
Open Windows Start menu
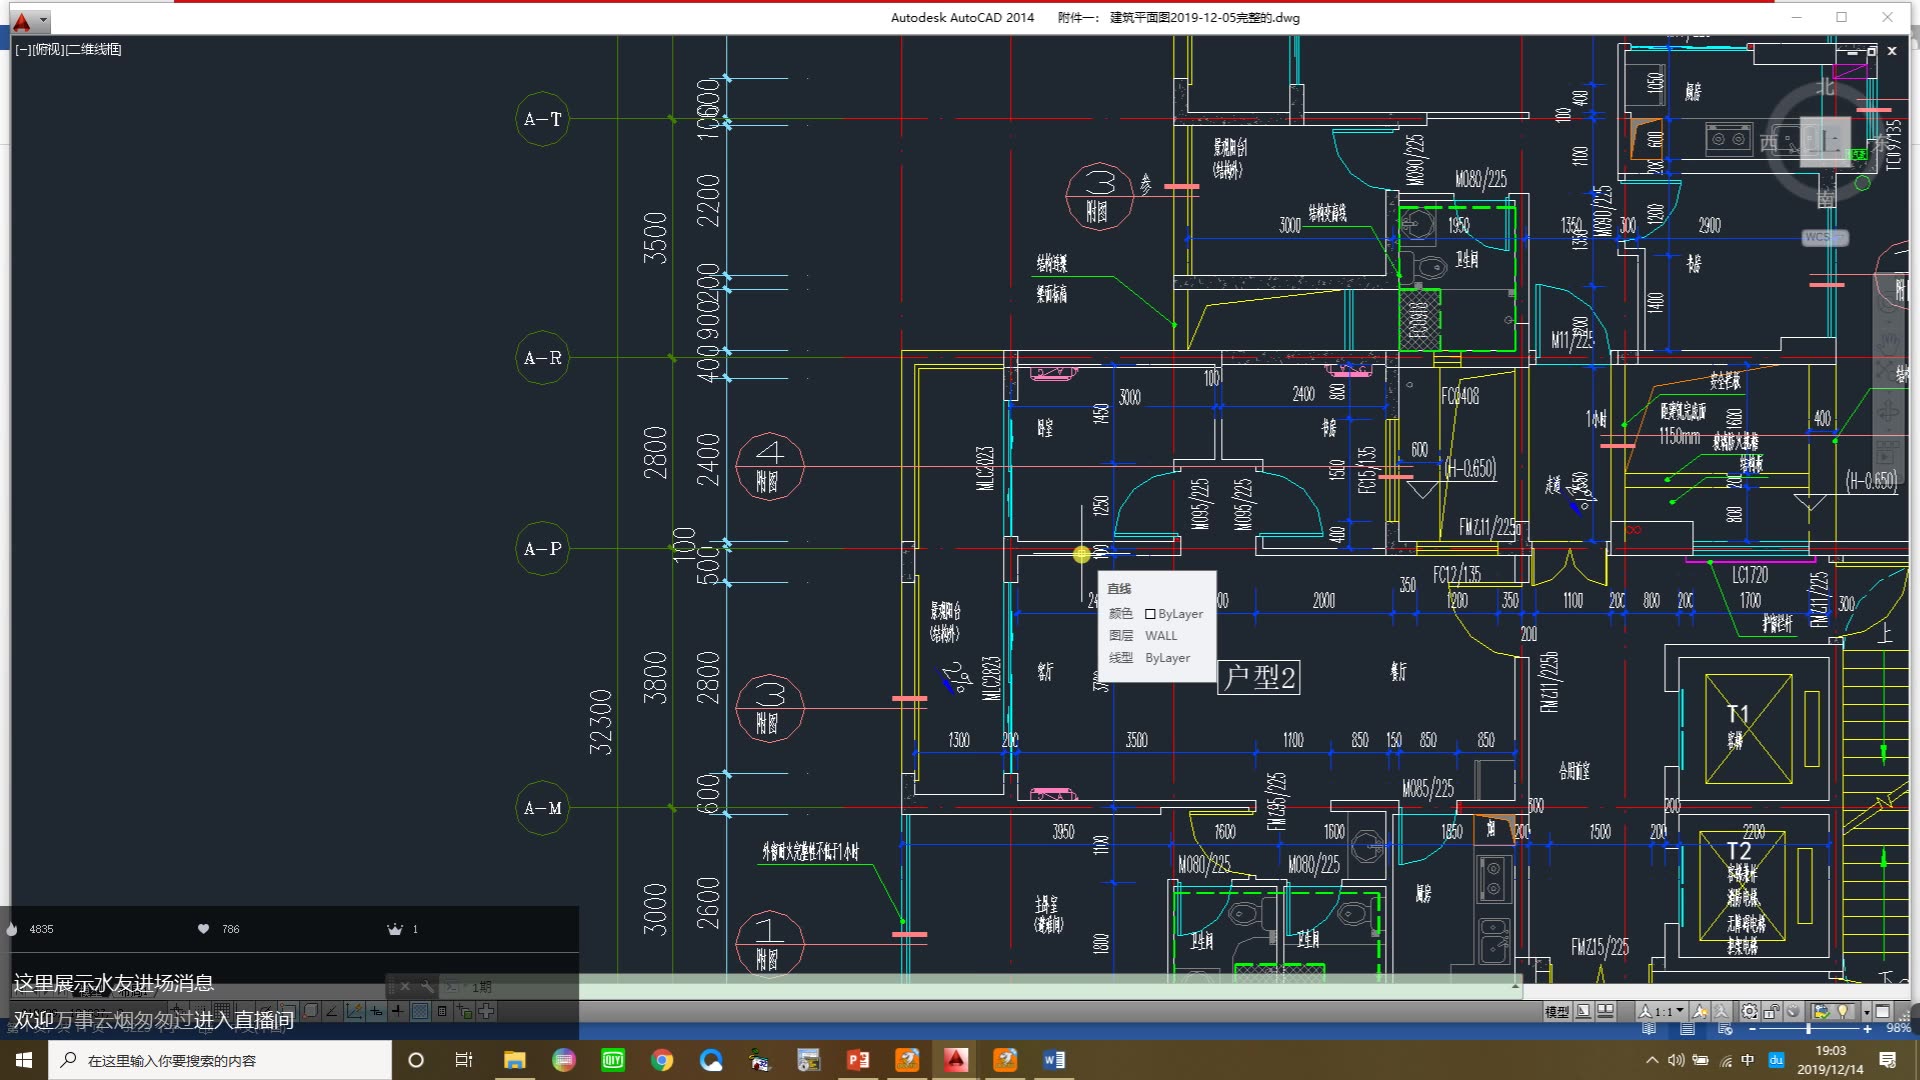point(24,1060)
